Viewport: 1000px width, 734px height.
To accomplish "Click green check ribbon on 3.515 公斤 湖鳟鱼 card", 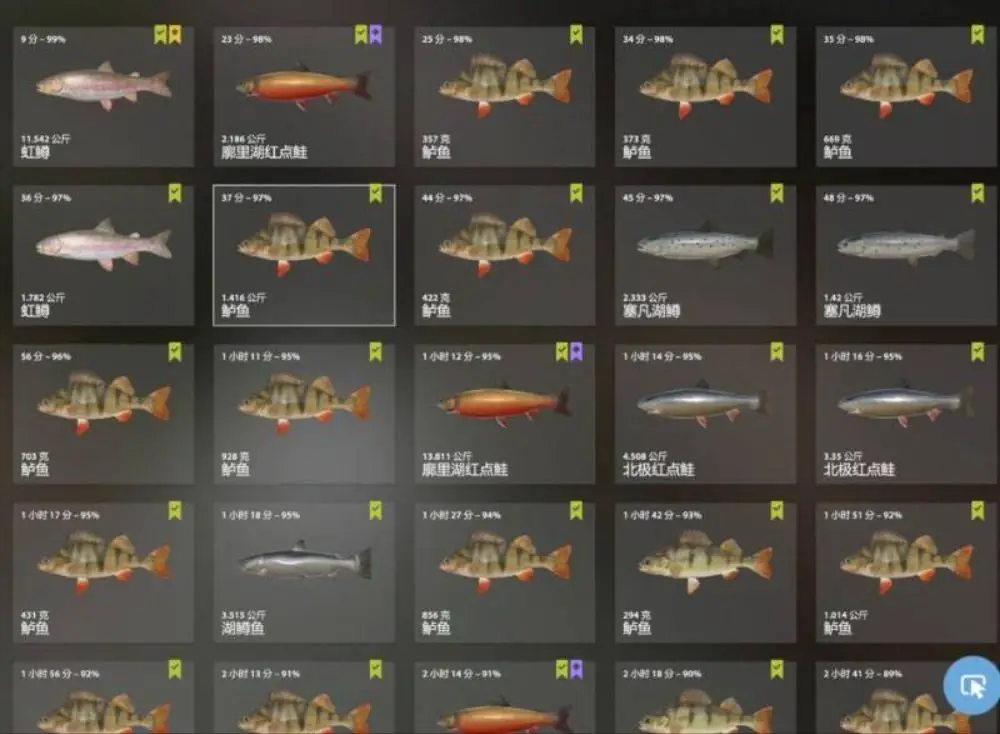I will tap(376, 510).
